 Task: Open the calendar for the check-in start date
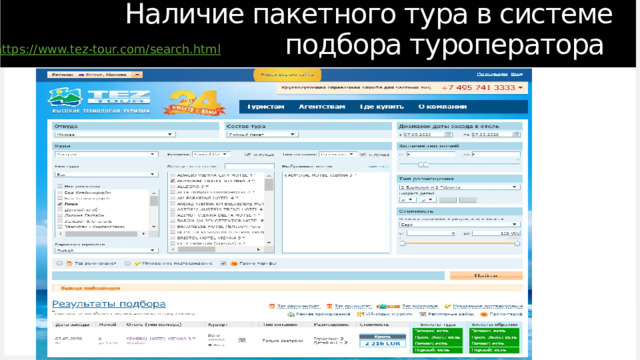(448, 134)
